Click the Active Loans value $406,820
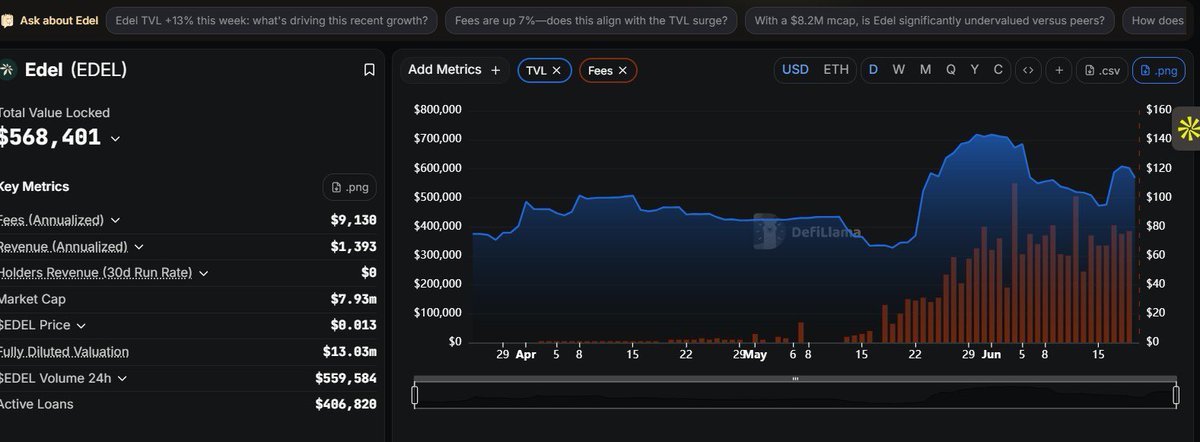This screenshot has width=1200, height=442. pyautogui.click(x=346, y=404)
